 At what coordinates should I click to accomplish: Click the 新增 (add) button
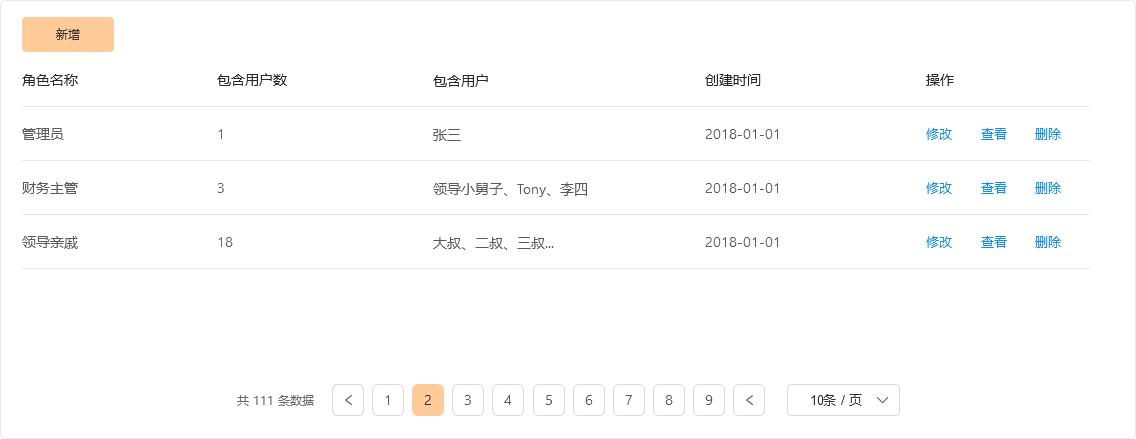coord(68,34)
